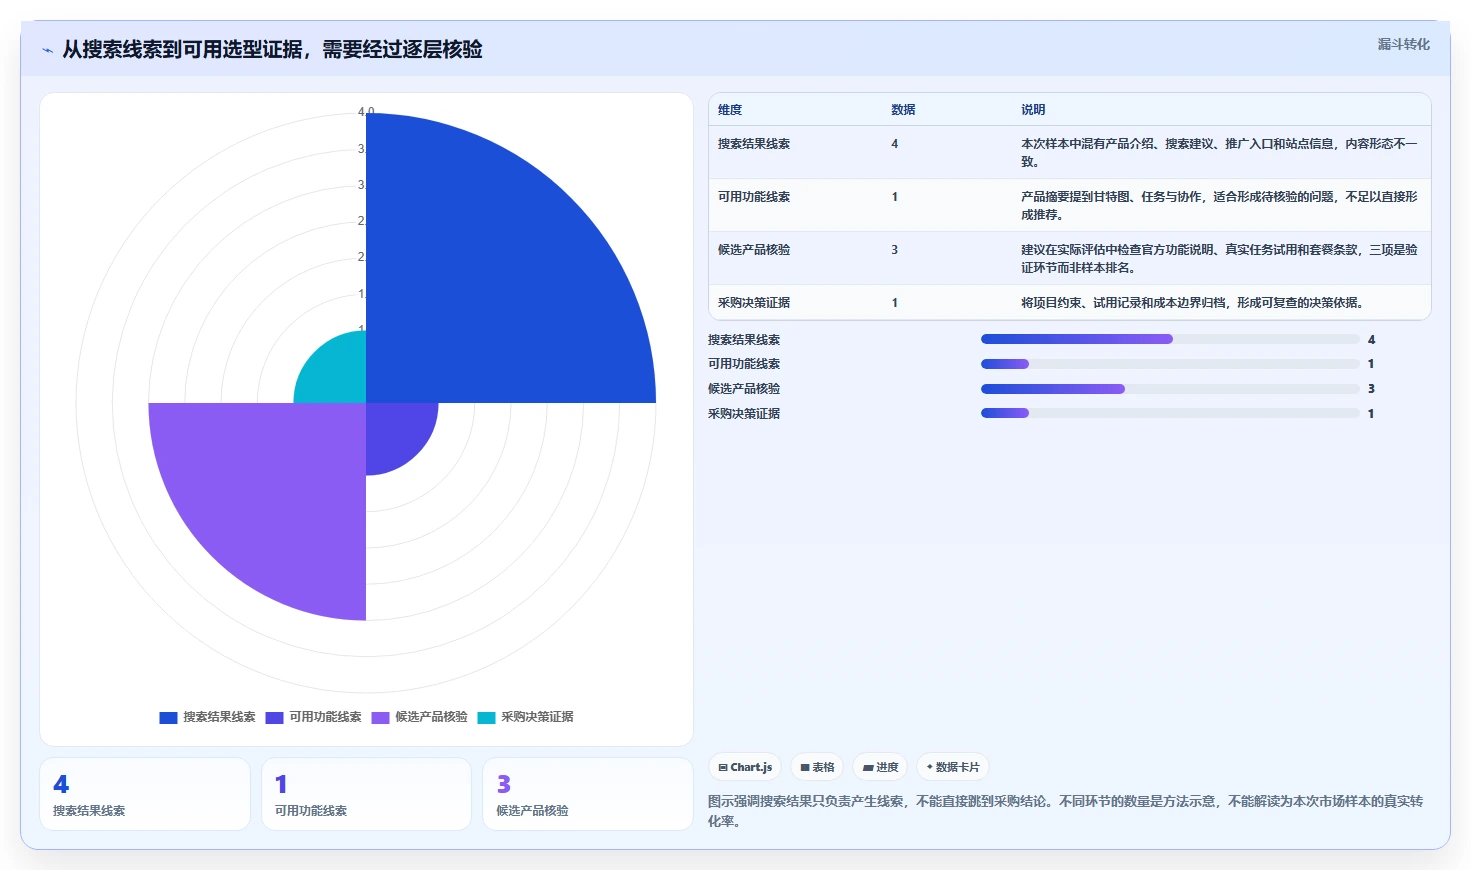The width and height of the screenshot is (1471, 870).
Task: Click the chart axis label 4.0
Action: click(366, 112)
